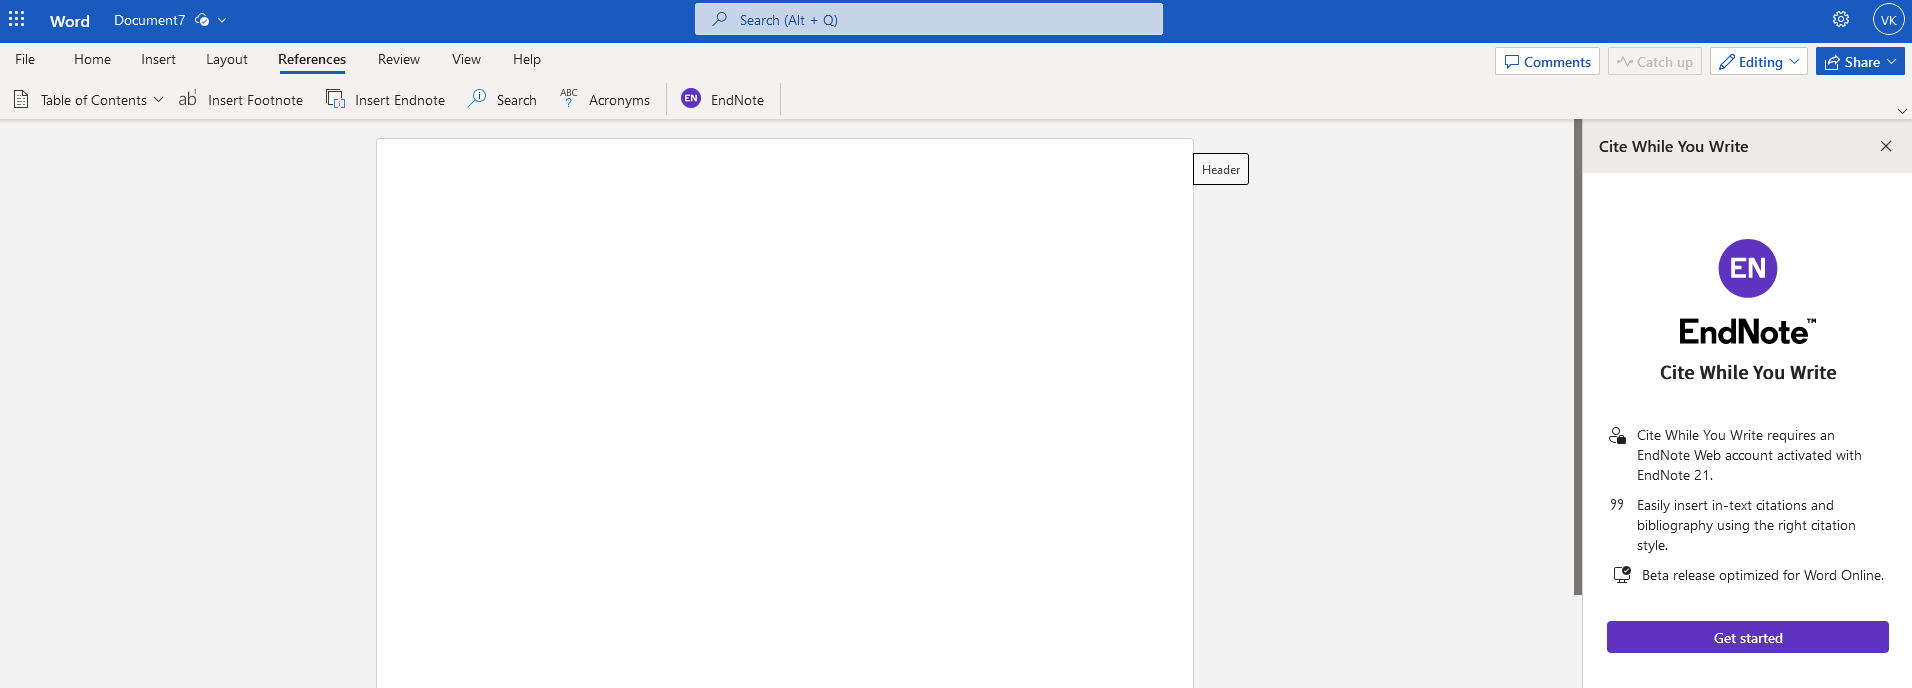Switch to the Insert tab

(x=158, y=60)
